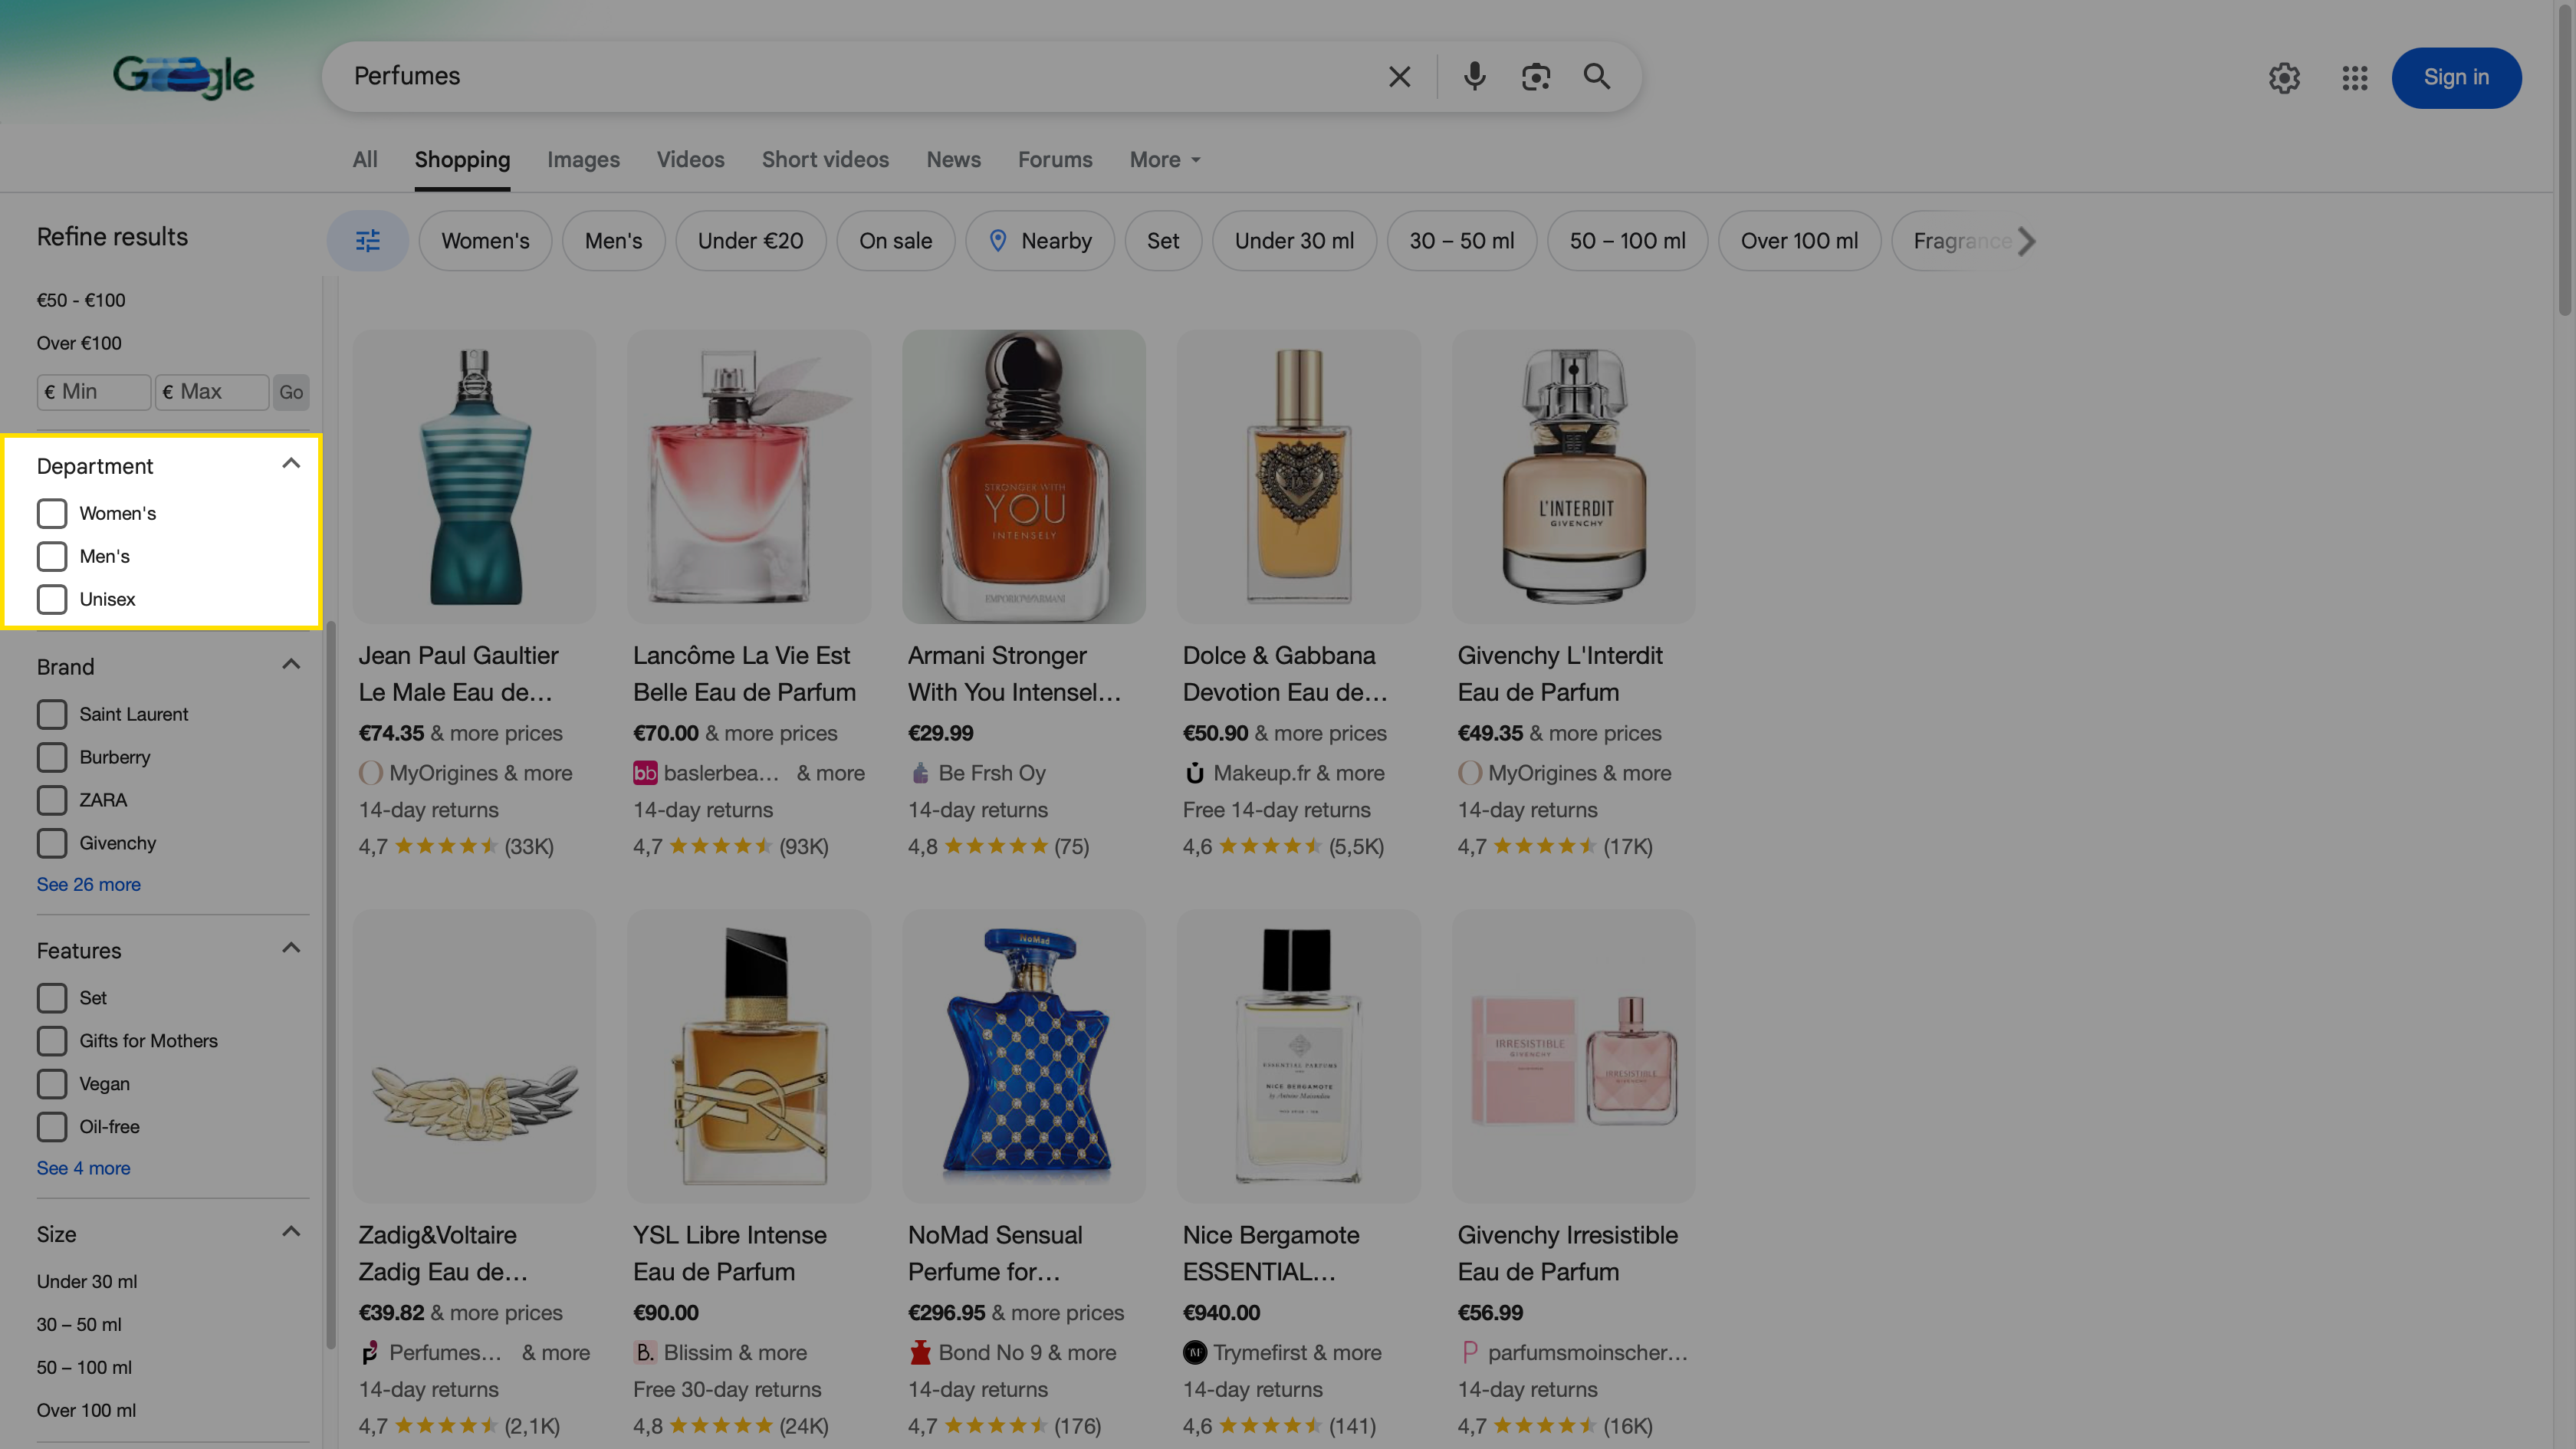The image size is (2576, 1449).
Task: Collapse the Brand filter section
Action: tap(291, 665)
